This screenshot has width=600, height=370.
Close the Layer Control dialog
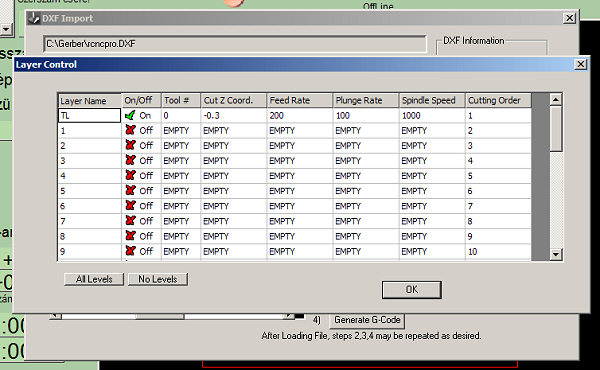pos(580,64)
